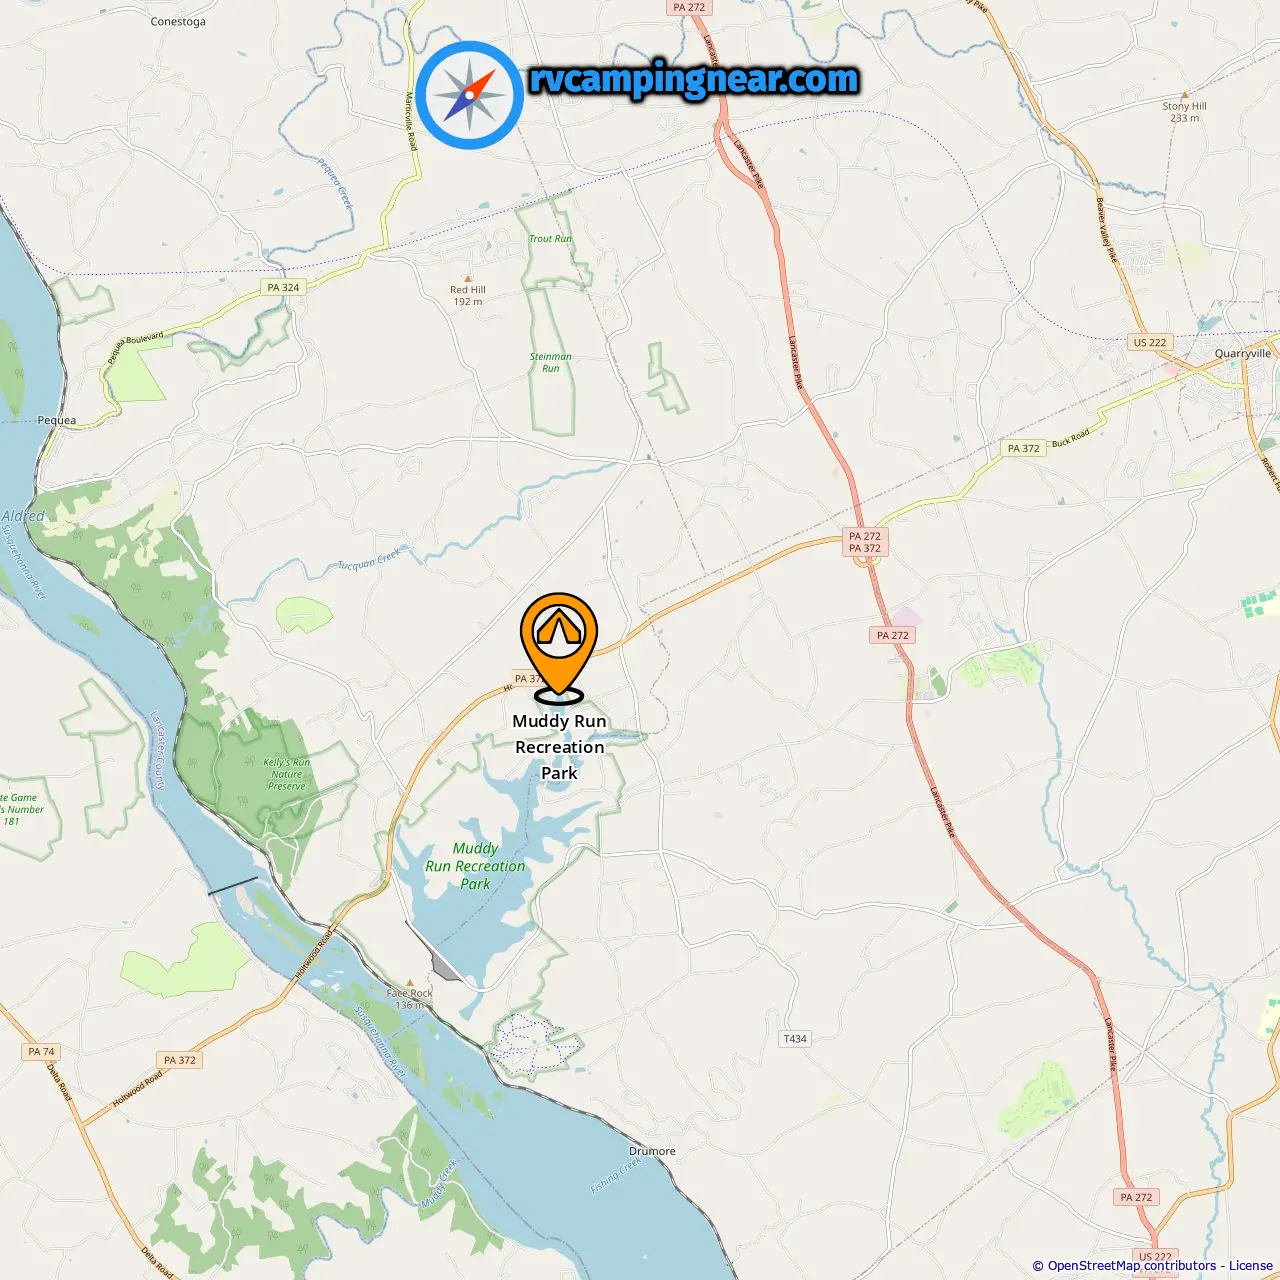This screenshot has width=1280, height=1280.
Task: Select the Quarryville town label
Action: [x=1243, y=353]
